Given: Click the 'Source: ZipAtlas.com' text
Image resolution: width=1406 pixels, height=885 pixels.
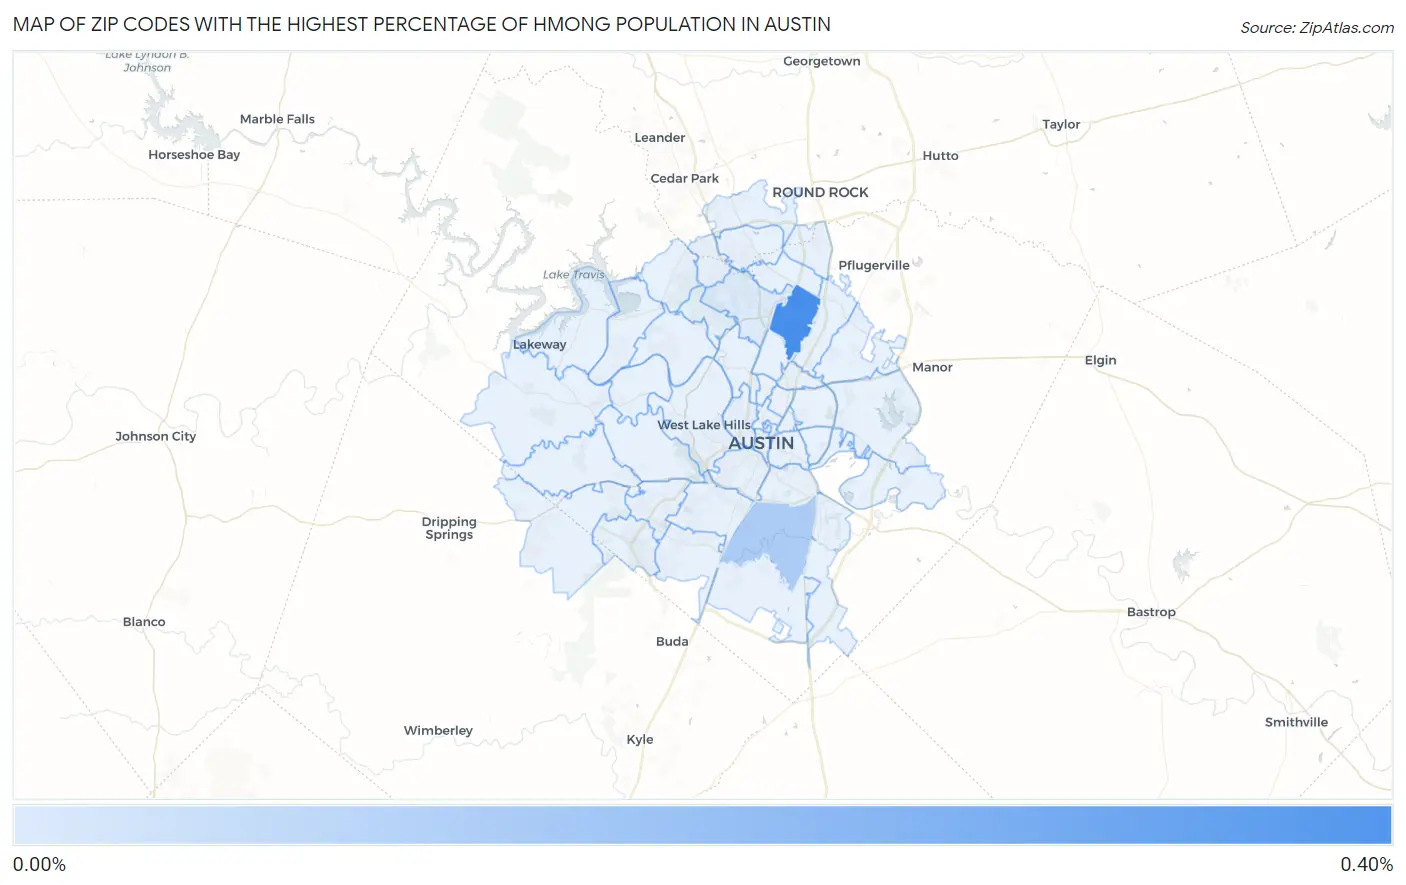Looking at the screenshot, I should pos(1317,28).
